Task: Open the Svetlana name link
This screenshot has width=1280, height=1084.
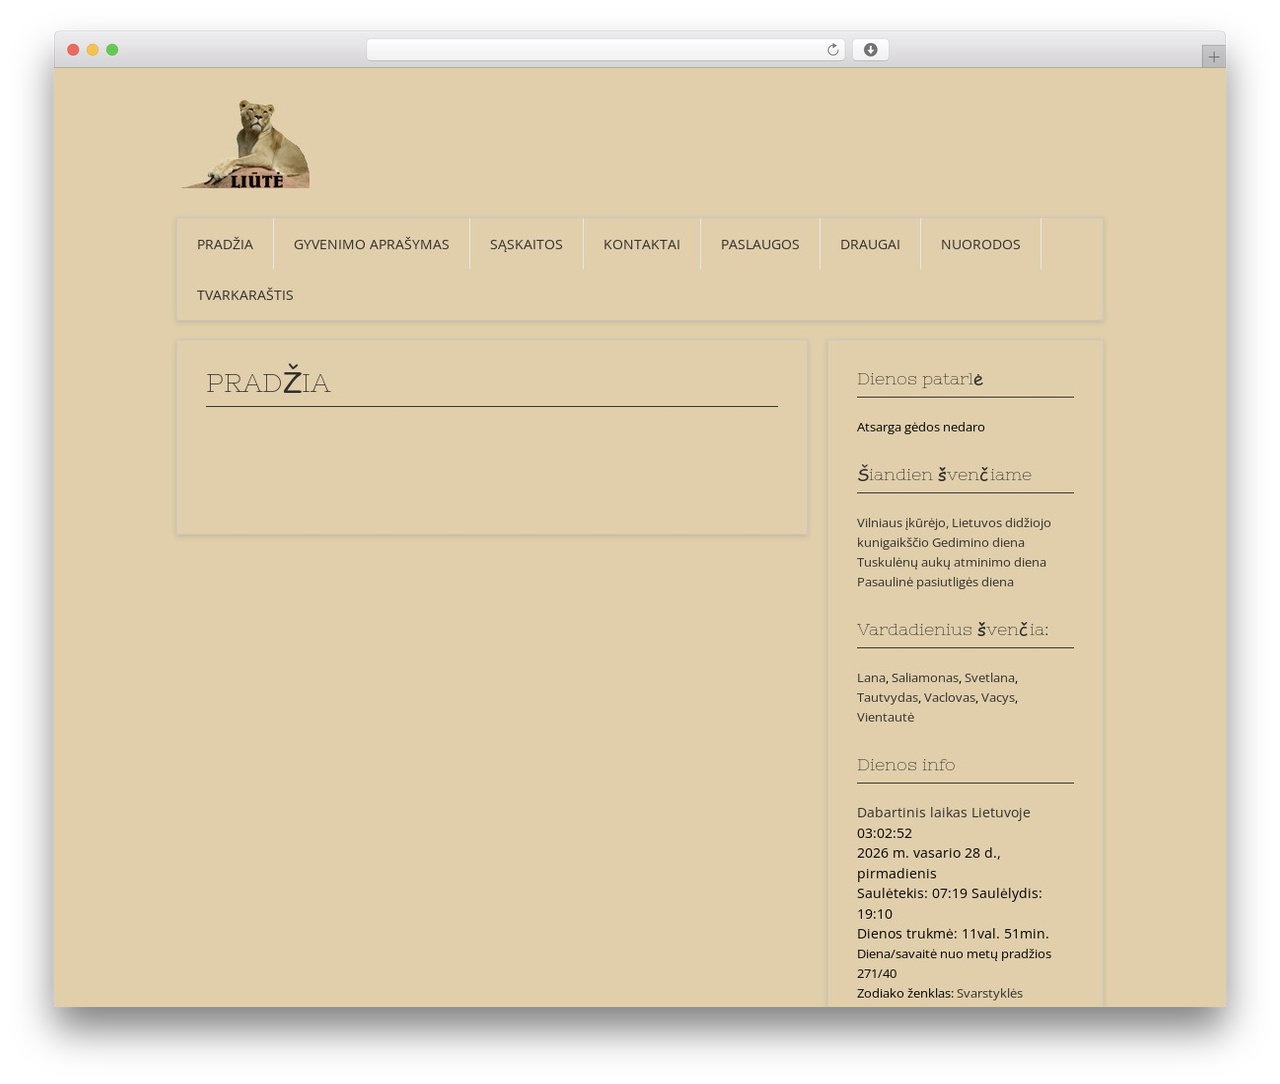Action: pyautogui.click(x=990, y=678)
